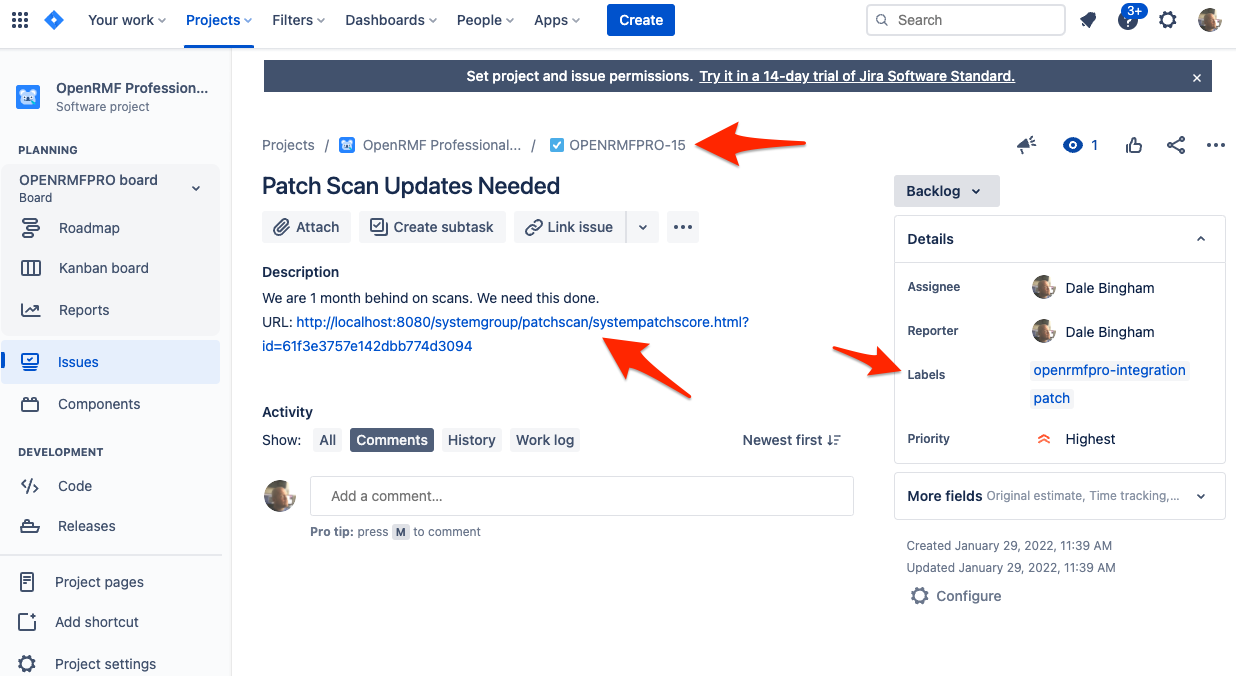This screenshot has height=676, width=1236.
Task: Click Link issue button
Action: (x=570, y=227)
